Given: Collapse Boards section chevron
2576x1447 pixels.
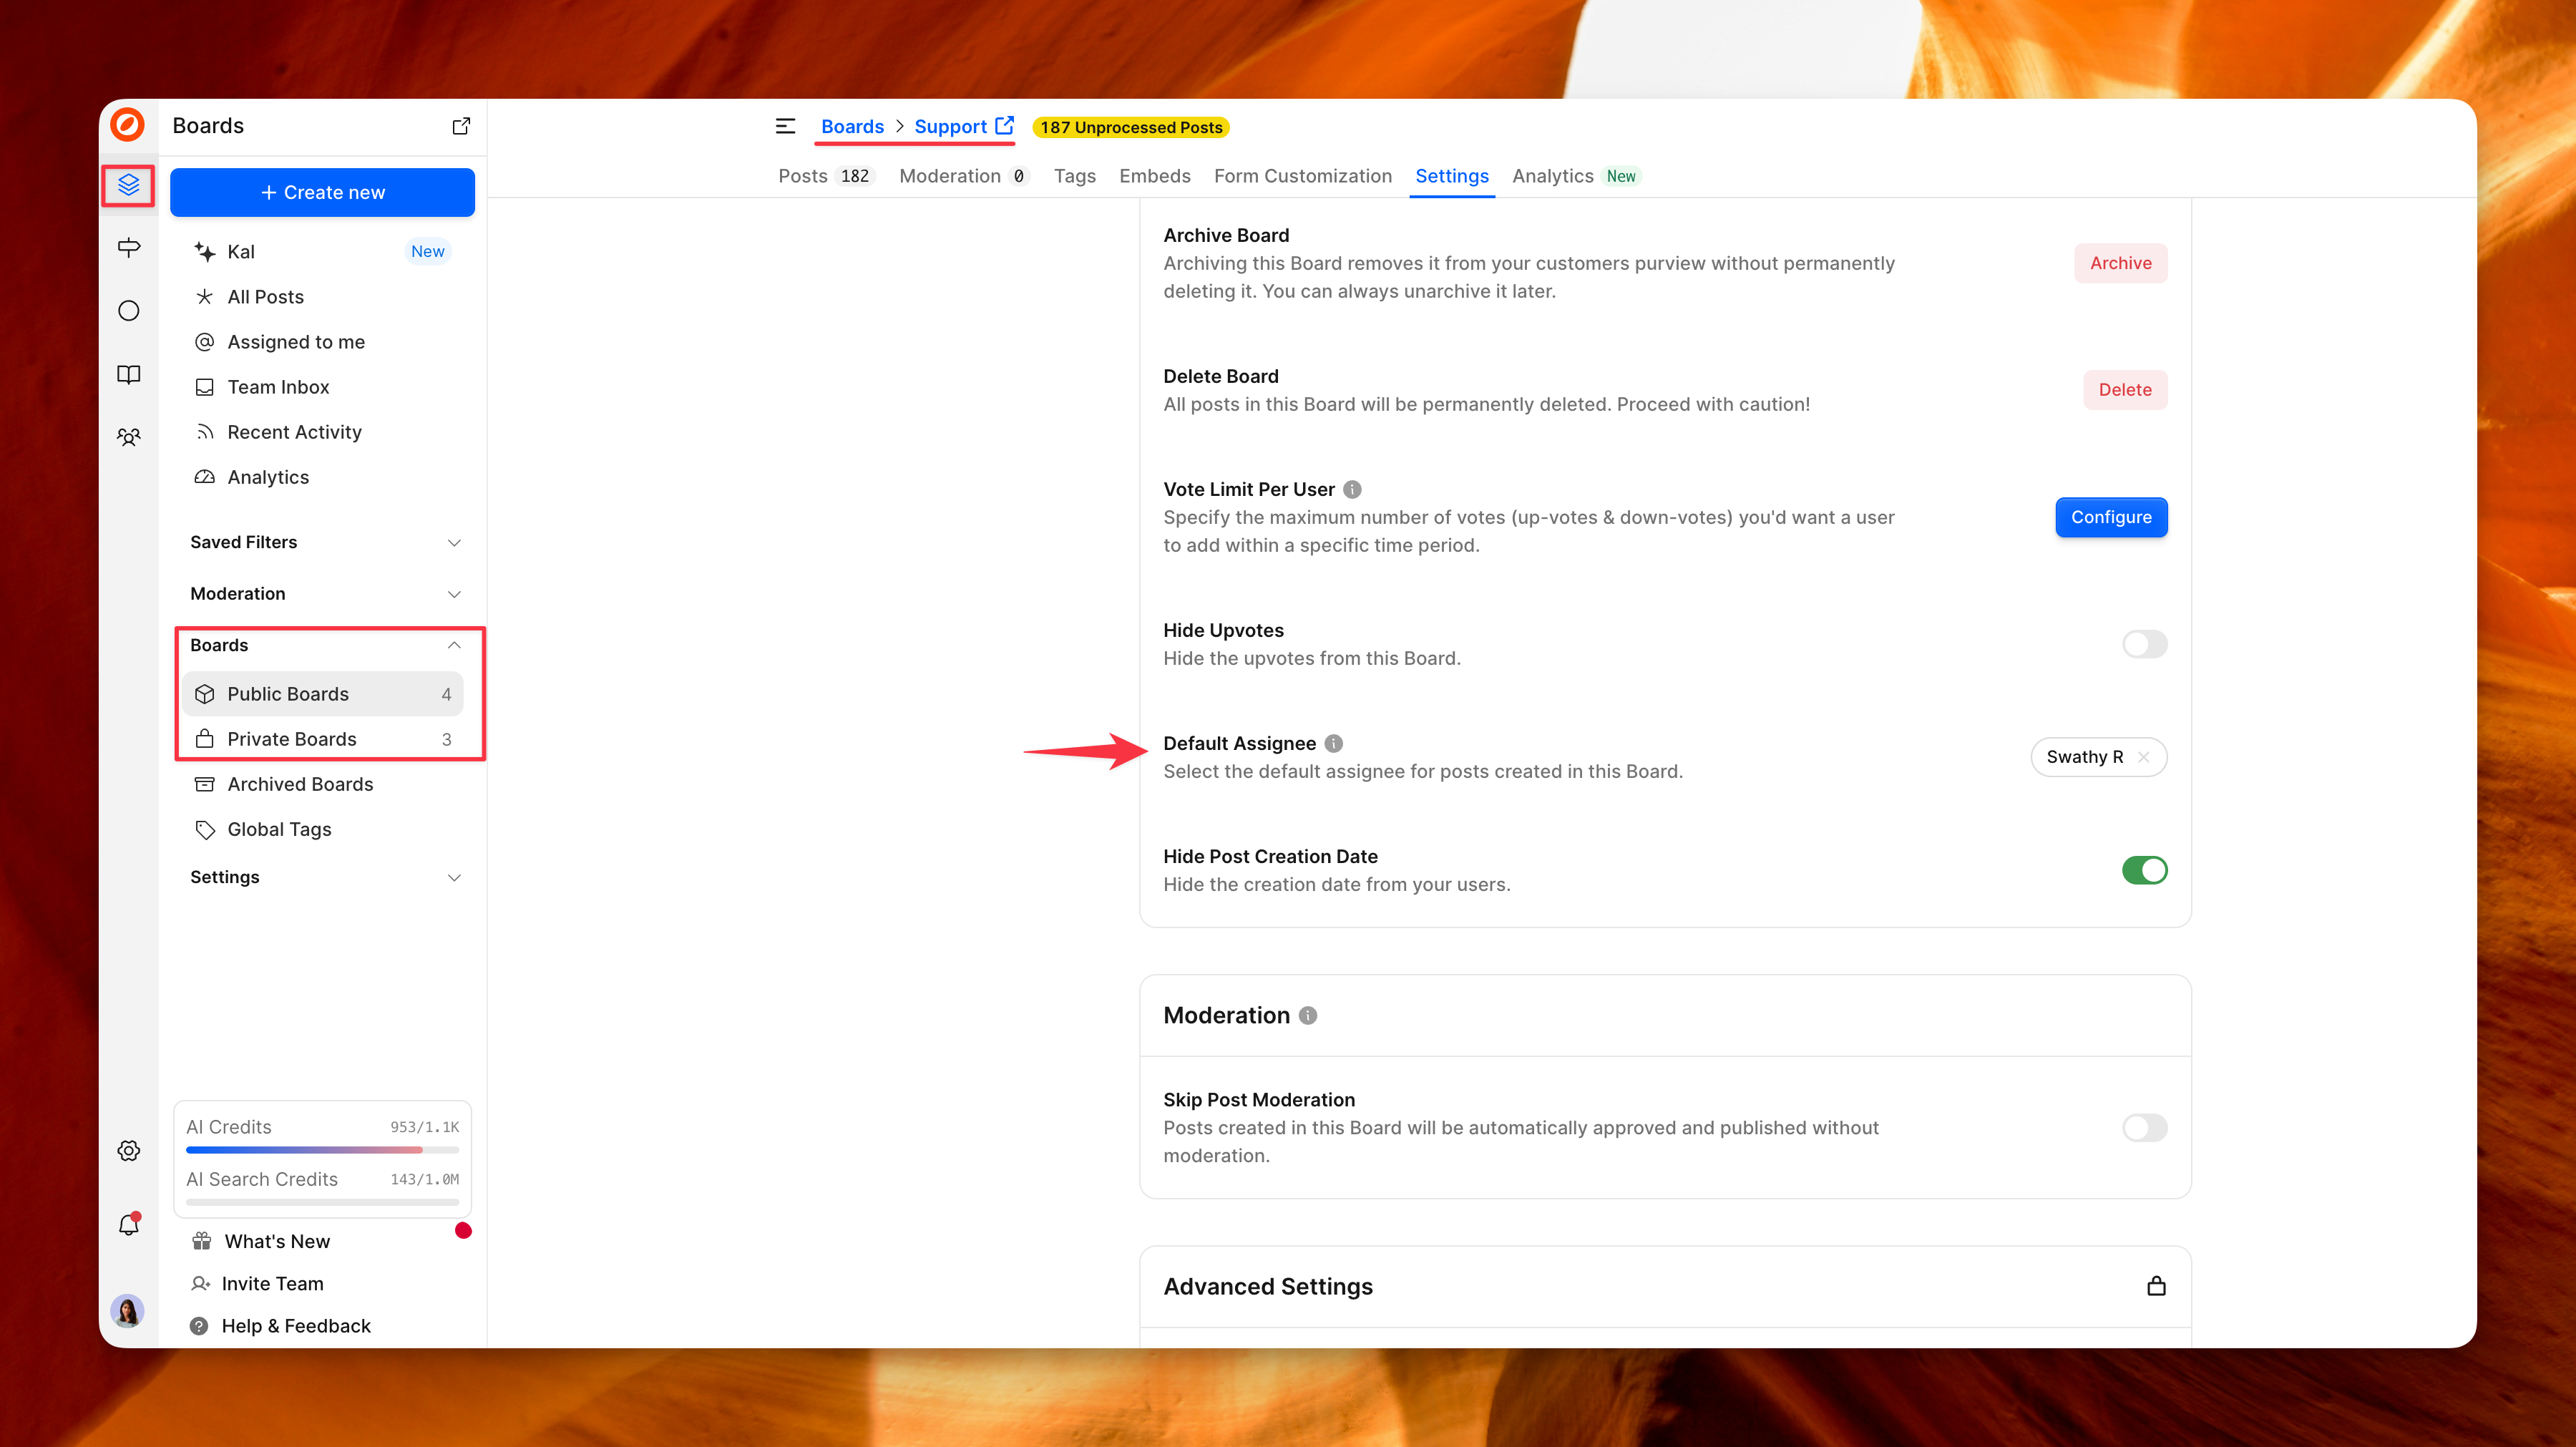Looking at the screenshot, I should pyautogui.click(x=454, y=645).
